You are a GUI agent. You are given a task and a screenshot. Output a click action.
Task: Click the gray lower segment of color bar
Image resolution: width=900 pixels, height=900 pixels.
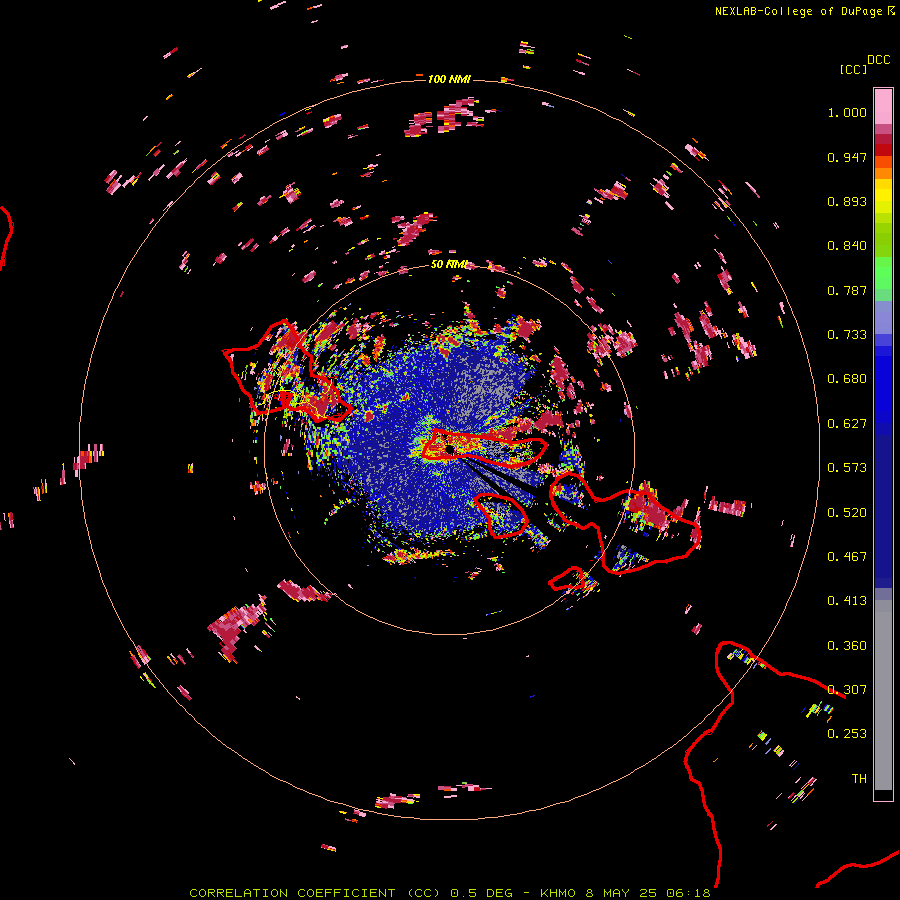coord(883,695)
